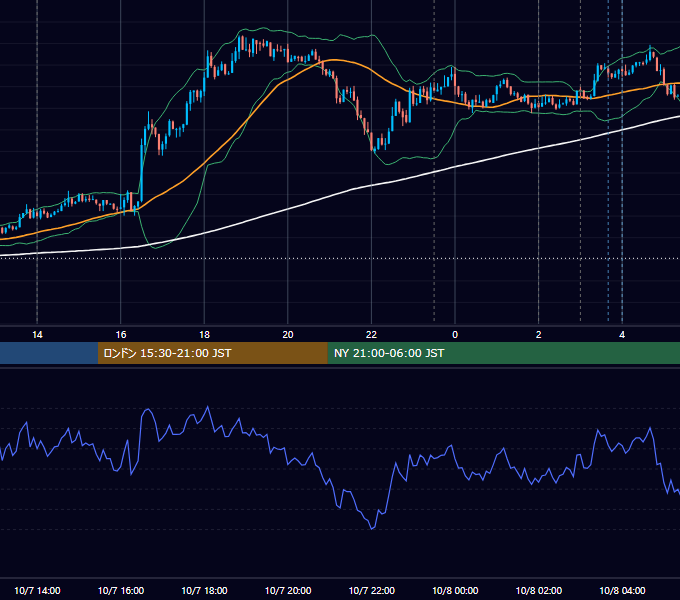This screenshot has height=600, width=680.
Task: Click the 10/7 22:00 date label
Action: pos(372,590)
